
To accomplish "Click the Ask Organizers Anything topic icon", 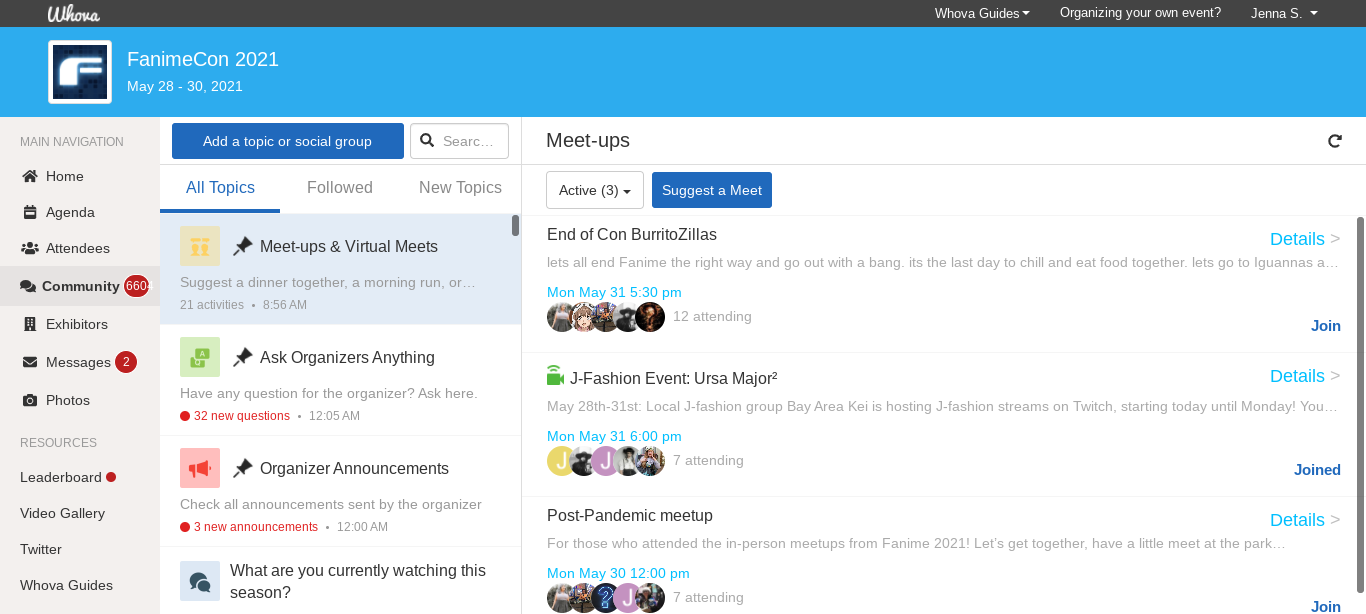I will point(200,357).
